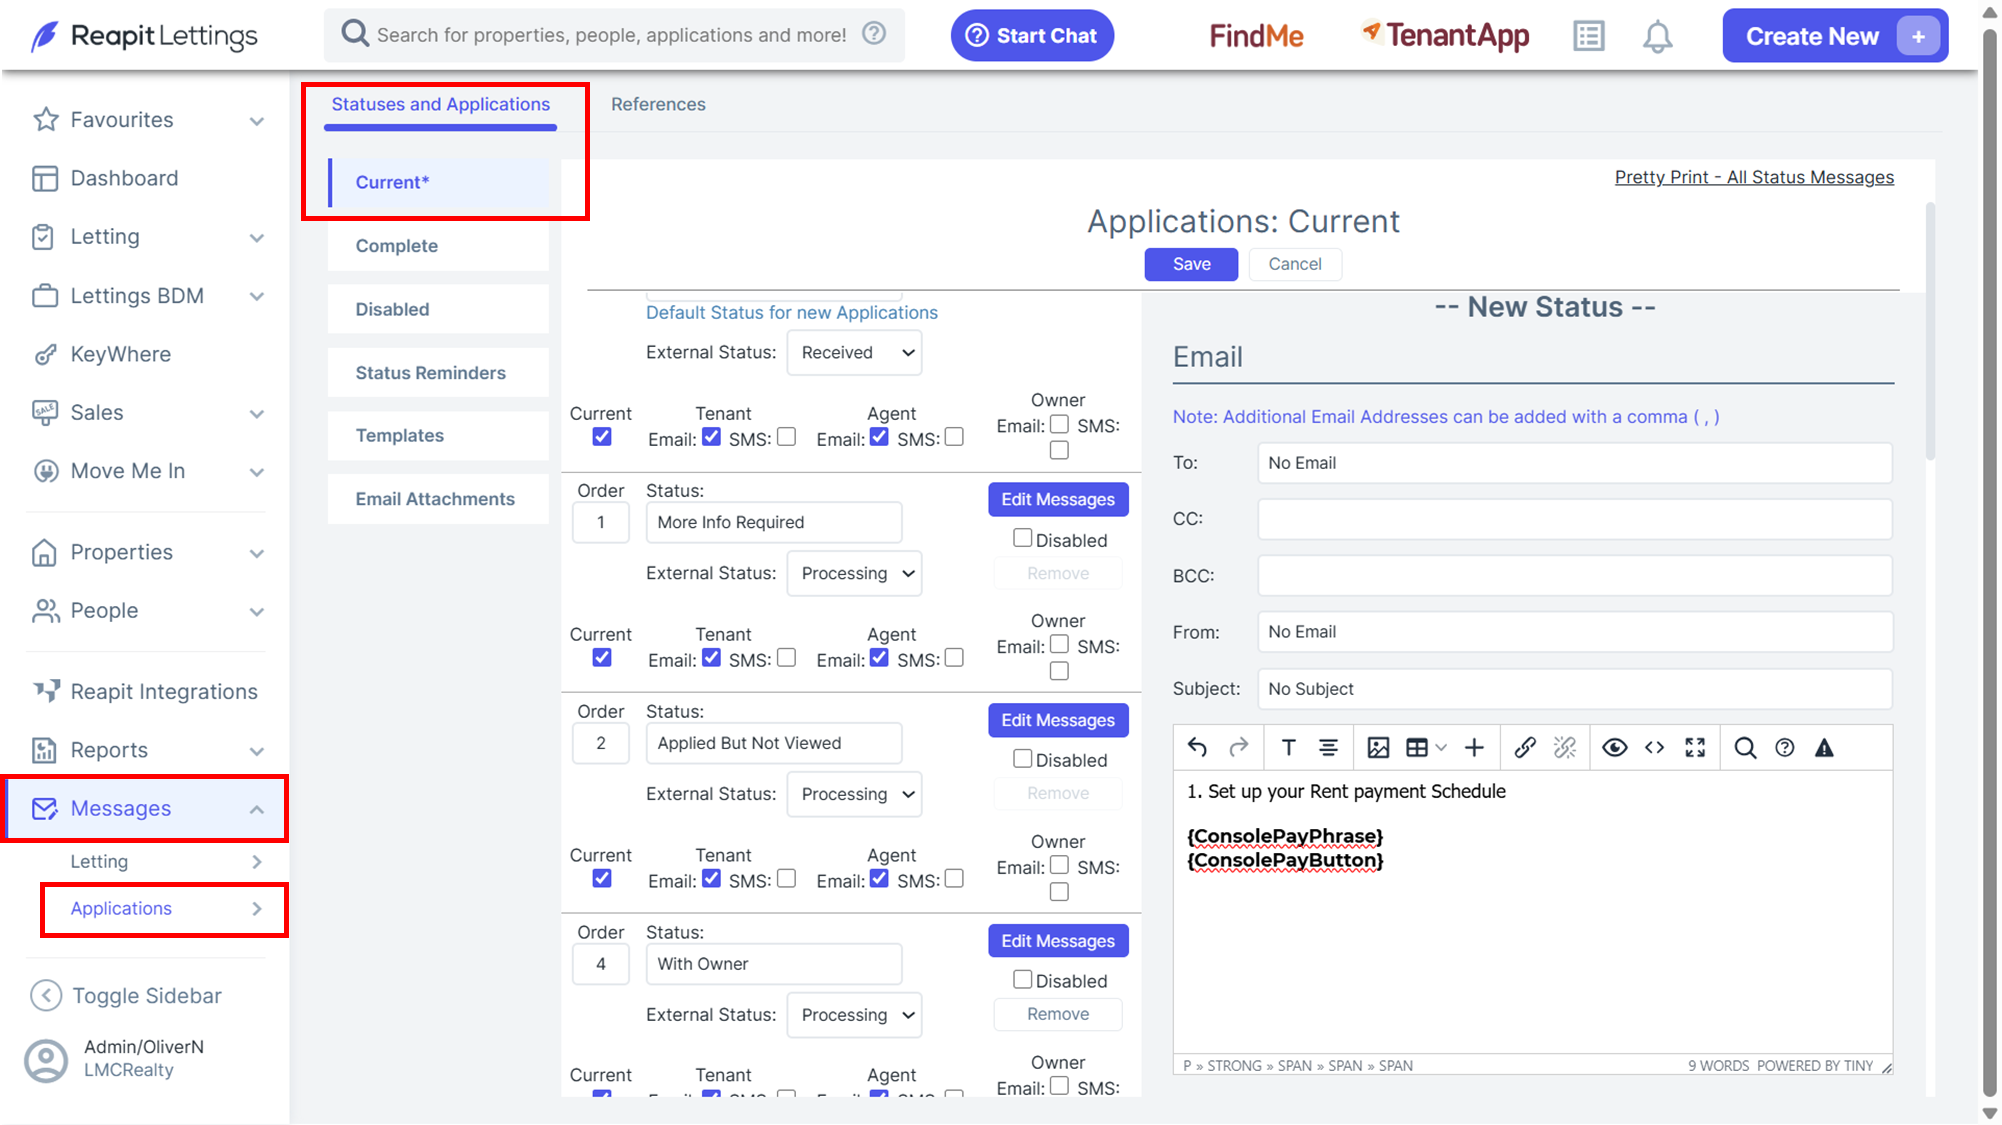Open External Status dropdown for Applied But Not Viewed
Image resolution: width=2002 pixels, height=1125 pixels.
[855, 794]
